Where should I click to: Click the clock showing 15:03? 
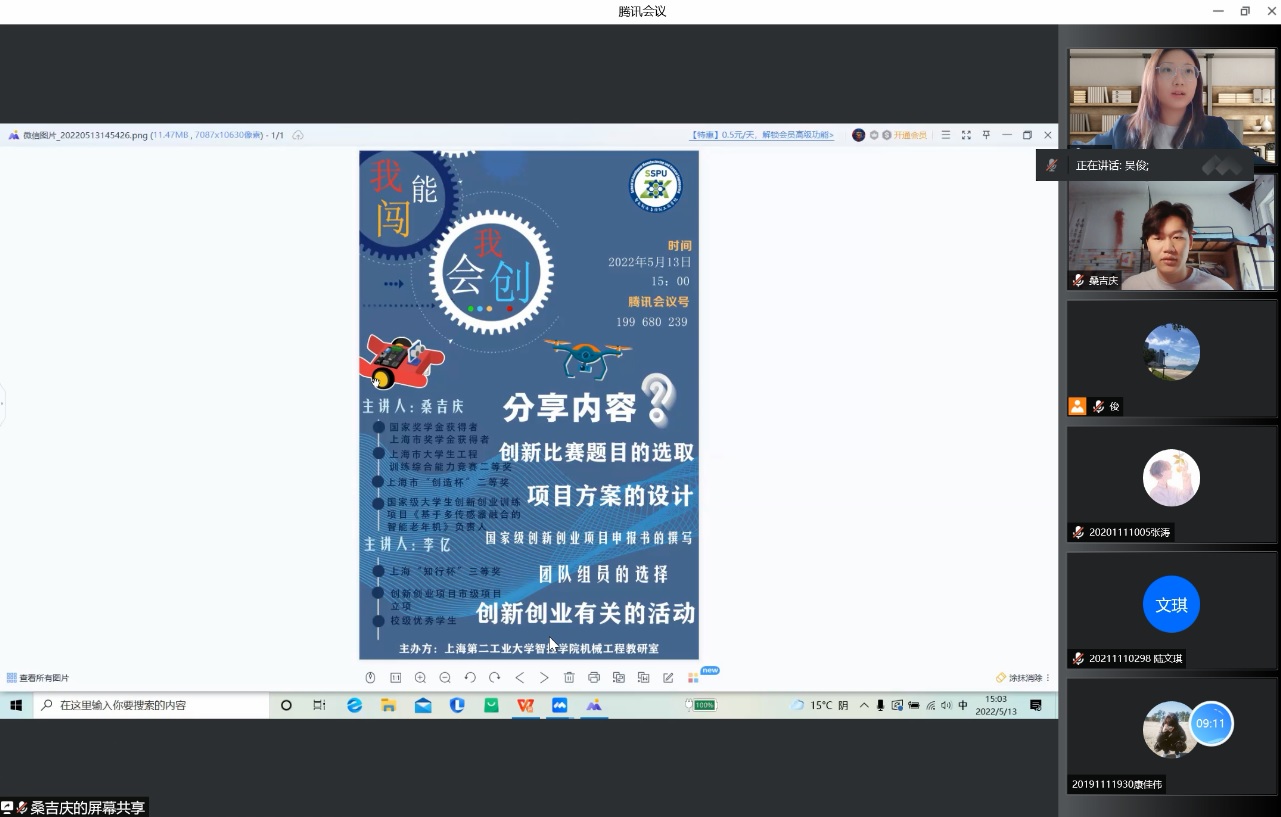coord(996,705)
